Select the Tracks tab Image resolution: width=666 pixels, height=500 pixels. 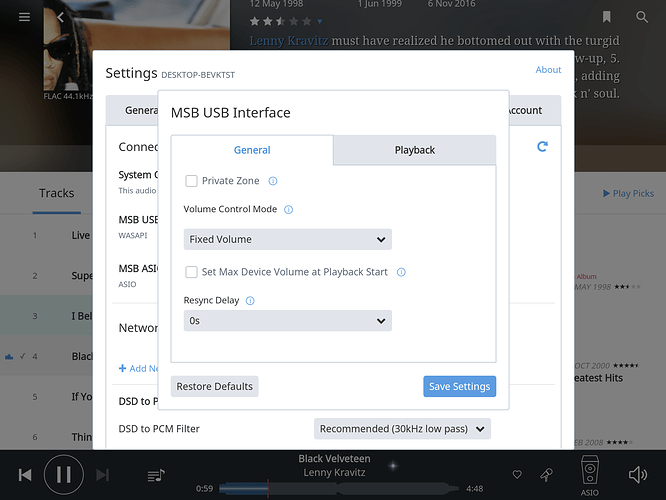[x=56, y=193]
